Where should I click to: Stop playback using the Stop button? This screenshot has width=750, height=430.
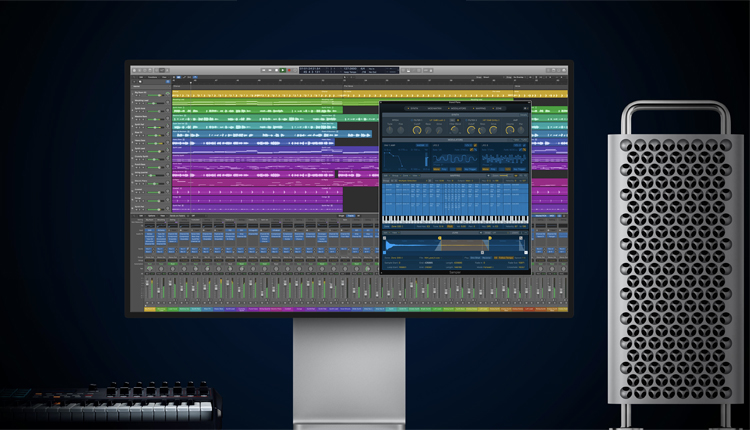[x=276, y=70]
